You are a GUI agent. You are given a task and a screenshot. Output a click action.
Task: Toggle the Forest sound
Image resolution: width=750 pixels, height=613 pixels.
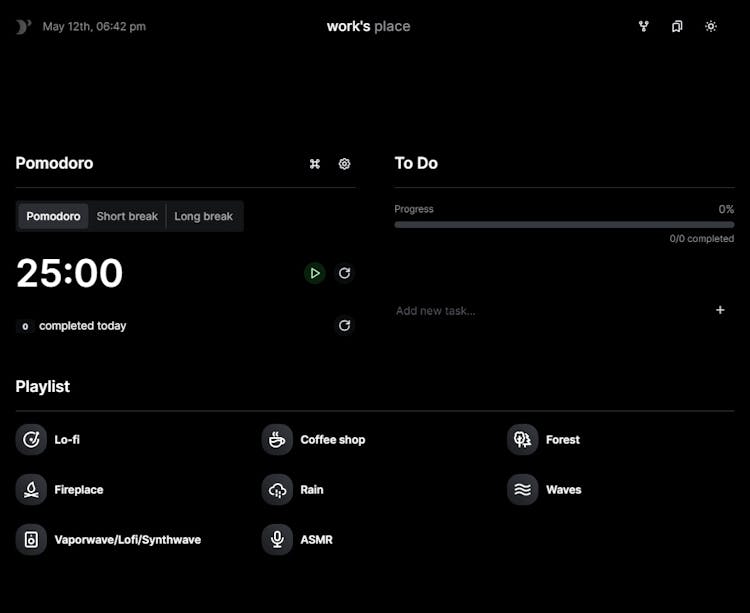tap(543, 439)
